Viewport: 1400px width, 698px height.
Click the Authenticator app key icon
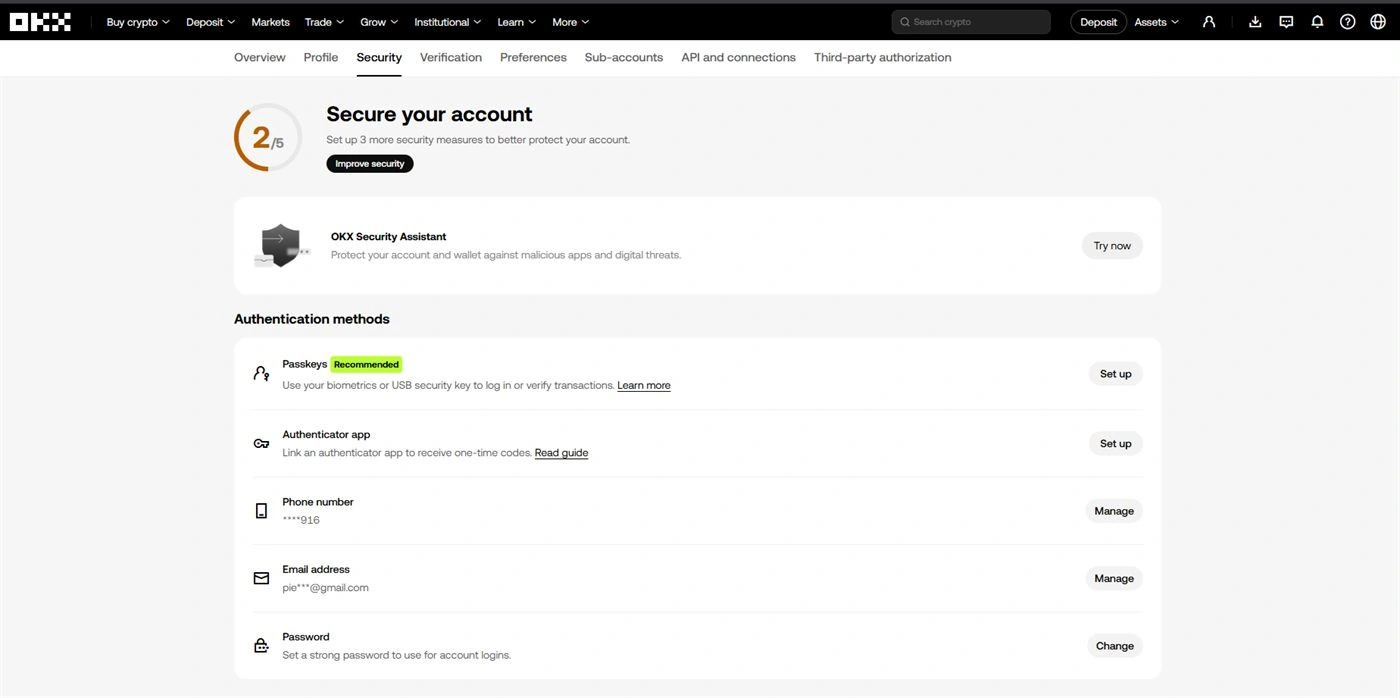[x=261, y=443]
